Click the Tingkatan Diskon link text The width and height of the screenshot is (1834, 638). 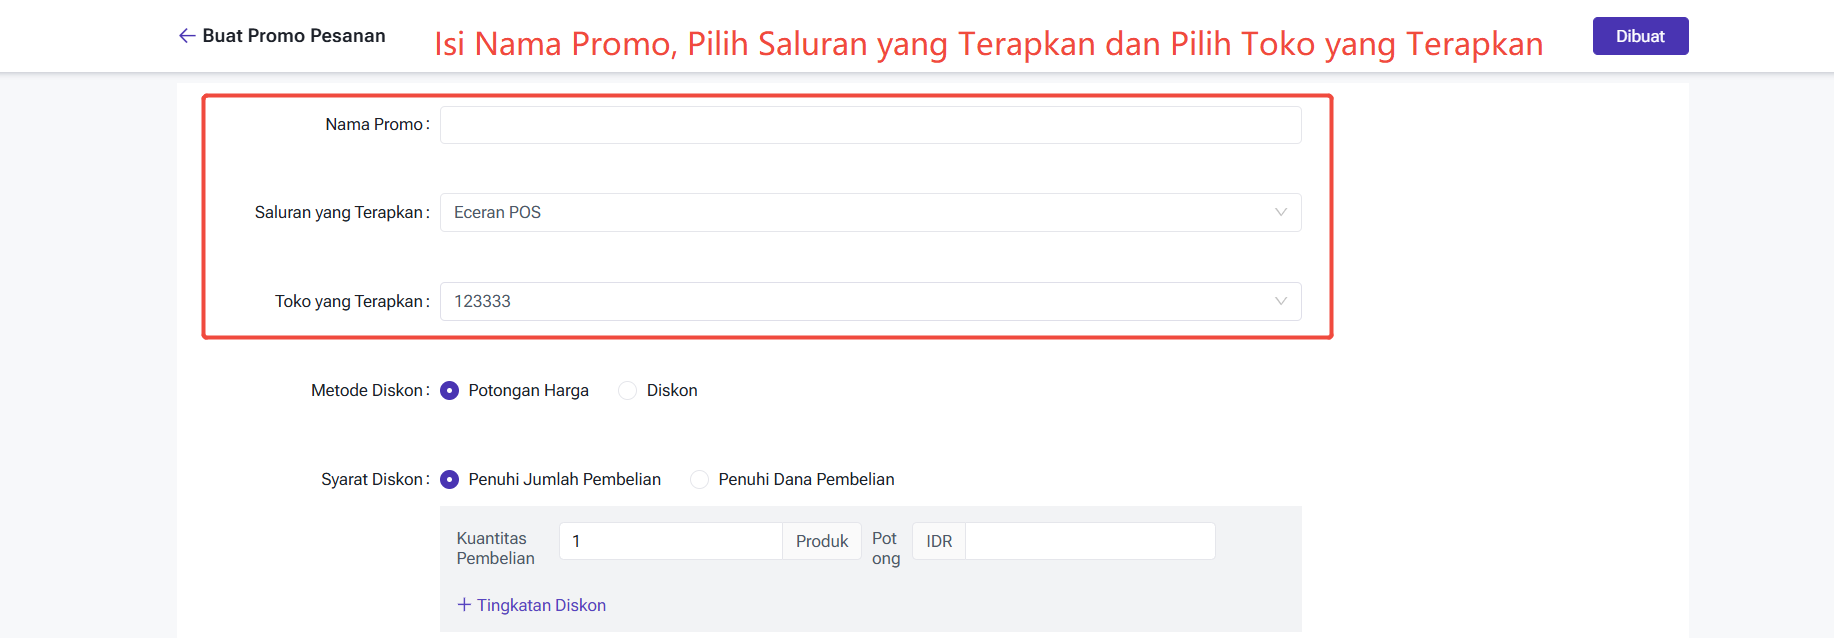541,605
